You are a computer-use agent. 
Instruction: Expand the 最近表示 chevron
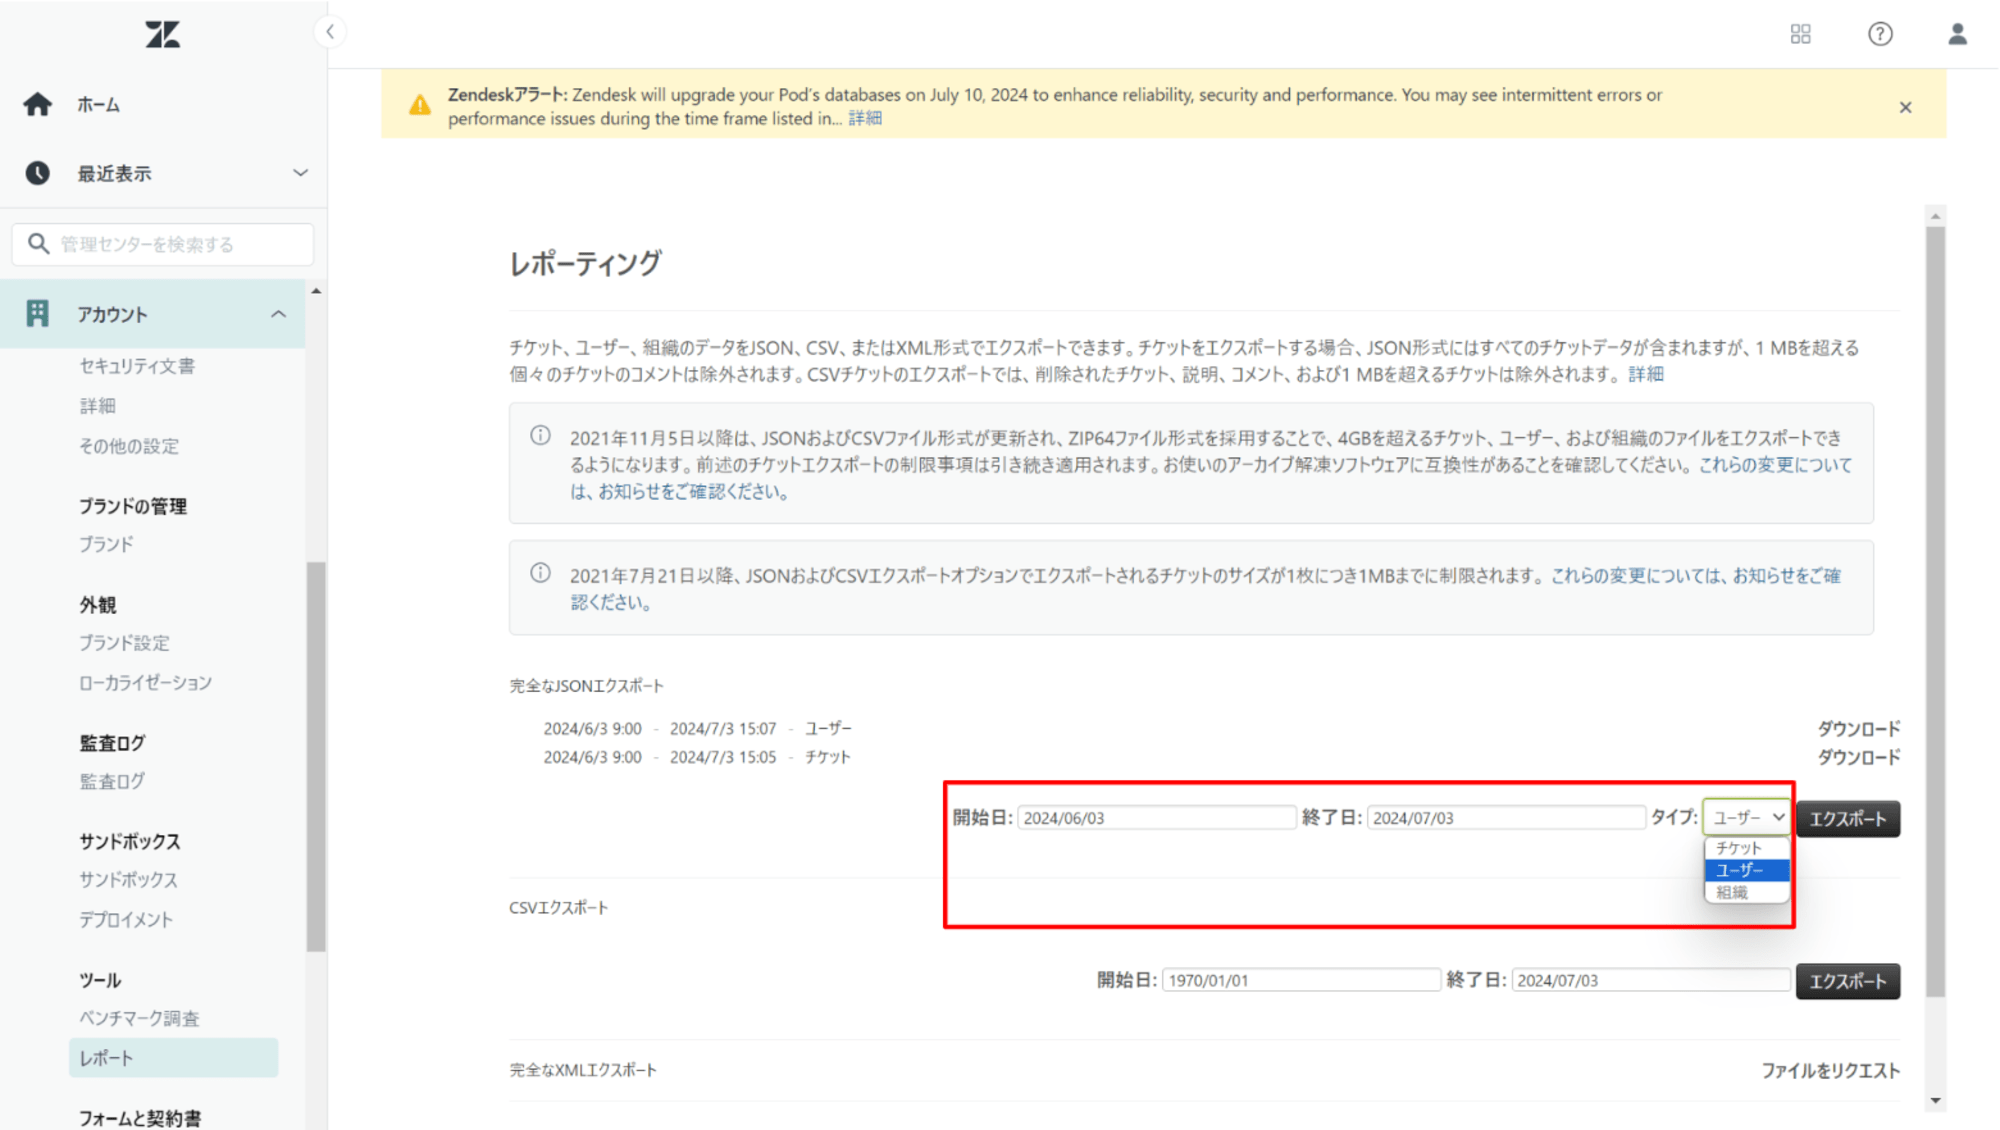pyautogui.click(x=300, y=173)
